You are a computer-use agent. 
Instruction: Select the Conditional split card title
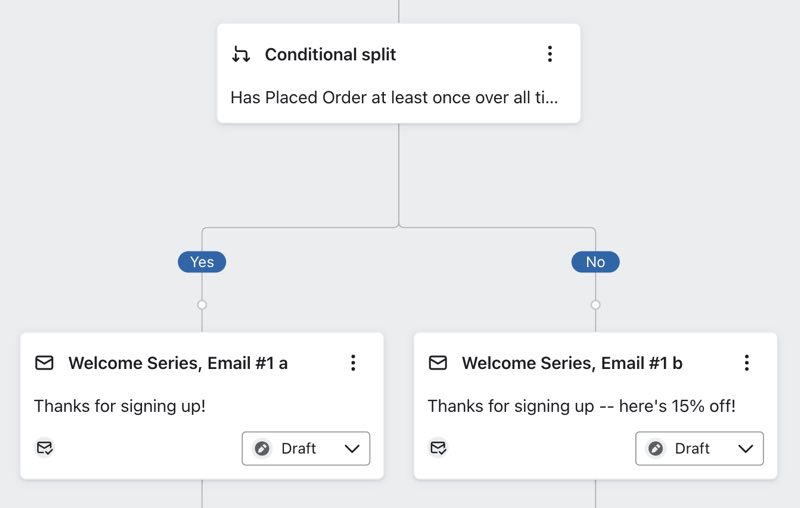pyautogui.click(x=330, y=55)
